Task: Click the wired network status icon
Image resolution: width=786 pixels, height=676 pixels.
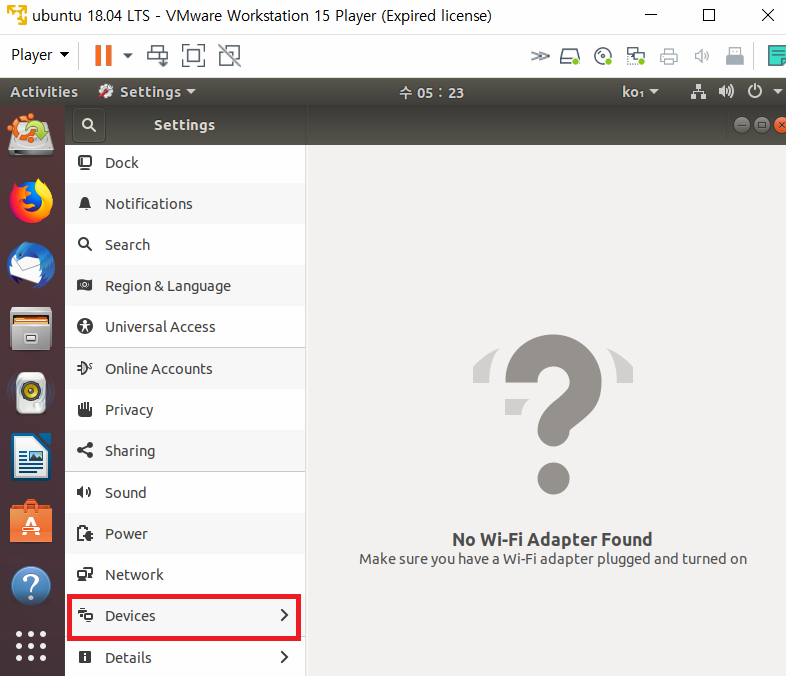Action: 698,92
